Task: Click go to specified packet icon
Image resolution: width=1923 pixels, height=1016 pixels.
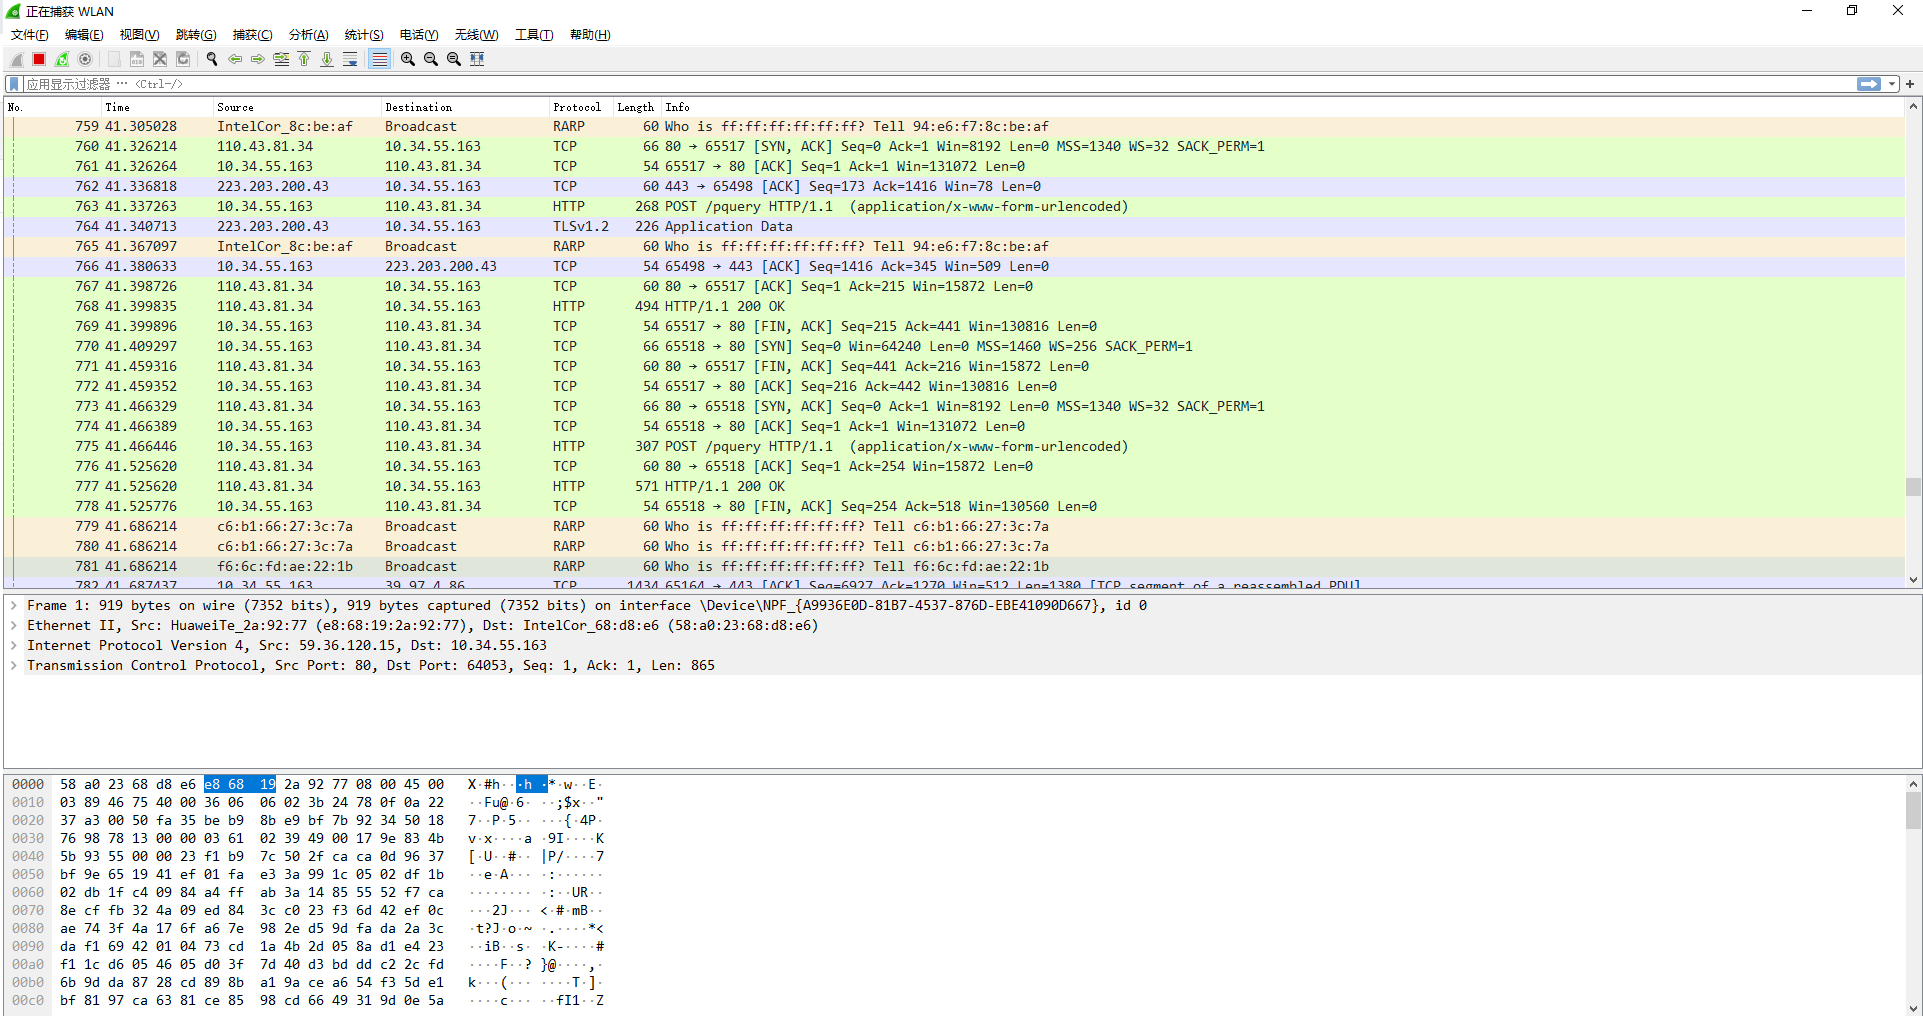Action: click(281, 59)
